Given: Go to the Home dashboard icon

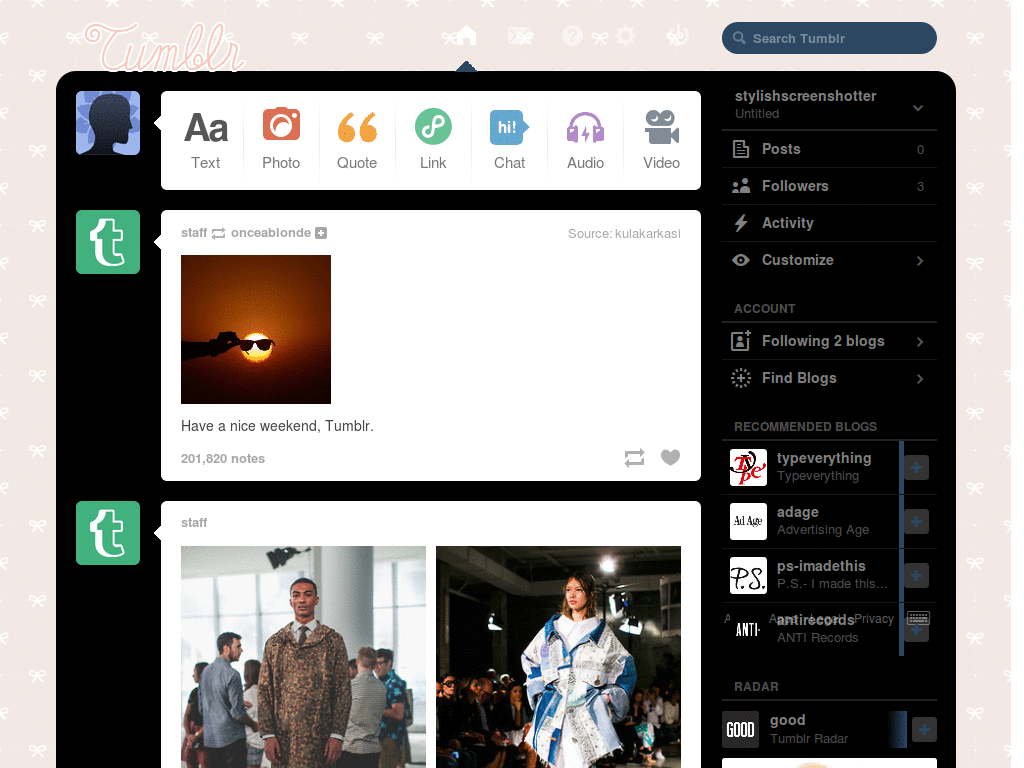Looking at the screenshot, I should (x=466, y=35).
